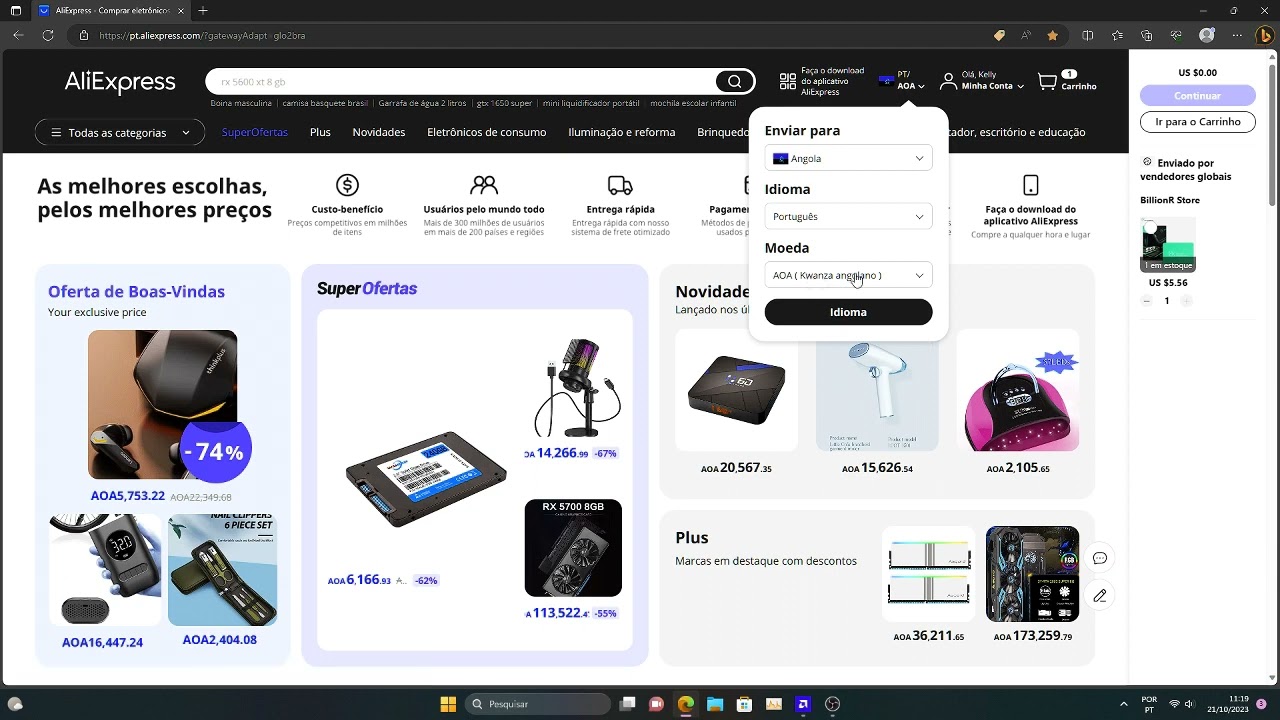The image size is (1280, 720).
Task: Expand the Todas as categorias menu
Action: point(119,132)
